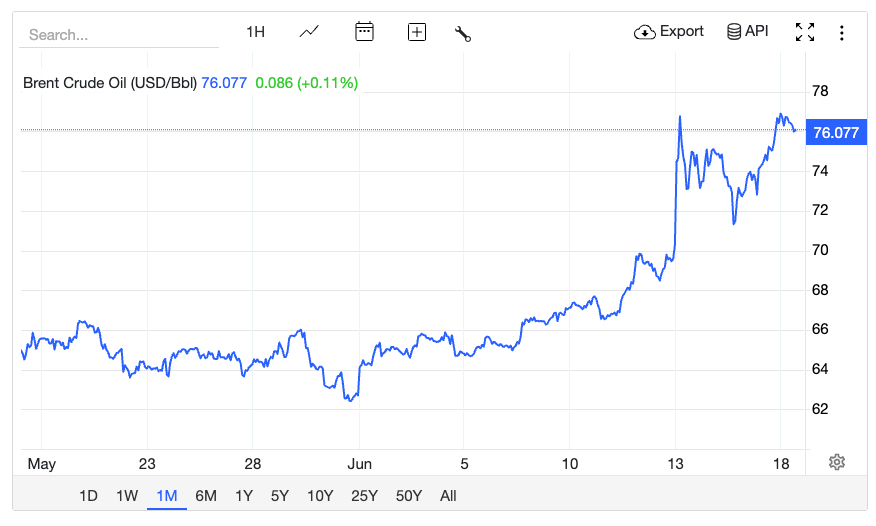The width and height of the screenshot is (876, 526).
Task: Select the 1D time range
Action: coord(88,495)
